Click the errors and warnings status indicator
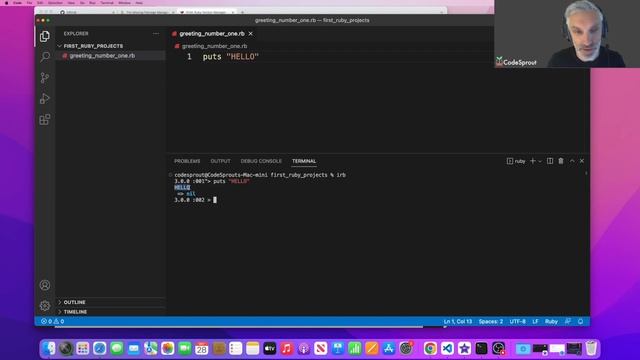The height and width of the screenshot is (360, 640). (52, 322)
